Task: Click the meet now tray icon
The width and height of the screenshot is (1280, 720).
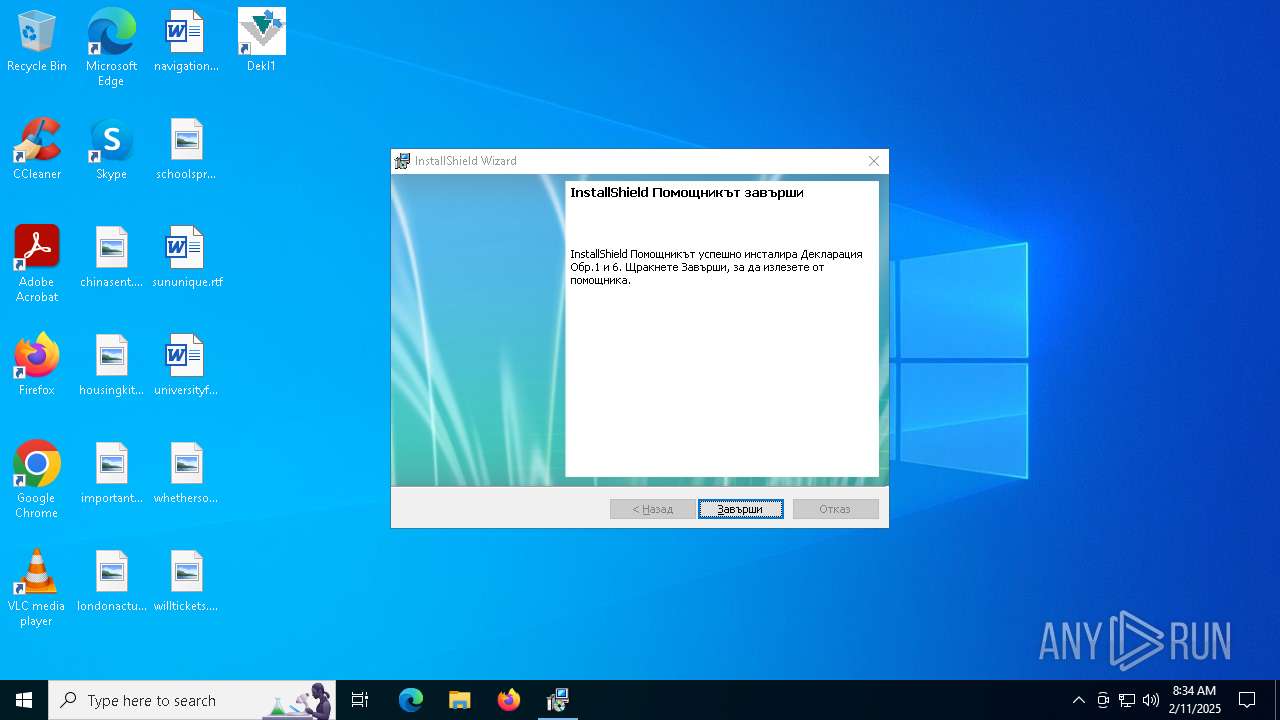Action: (x=1103, y=700)
